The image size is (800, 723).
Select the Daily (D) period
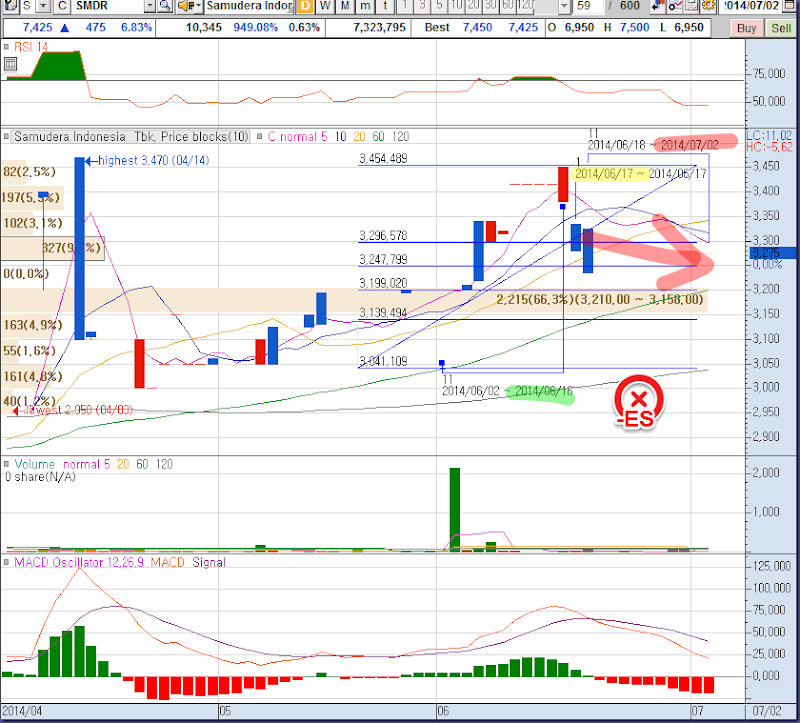(x=305, y=6)
